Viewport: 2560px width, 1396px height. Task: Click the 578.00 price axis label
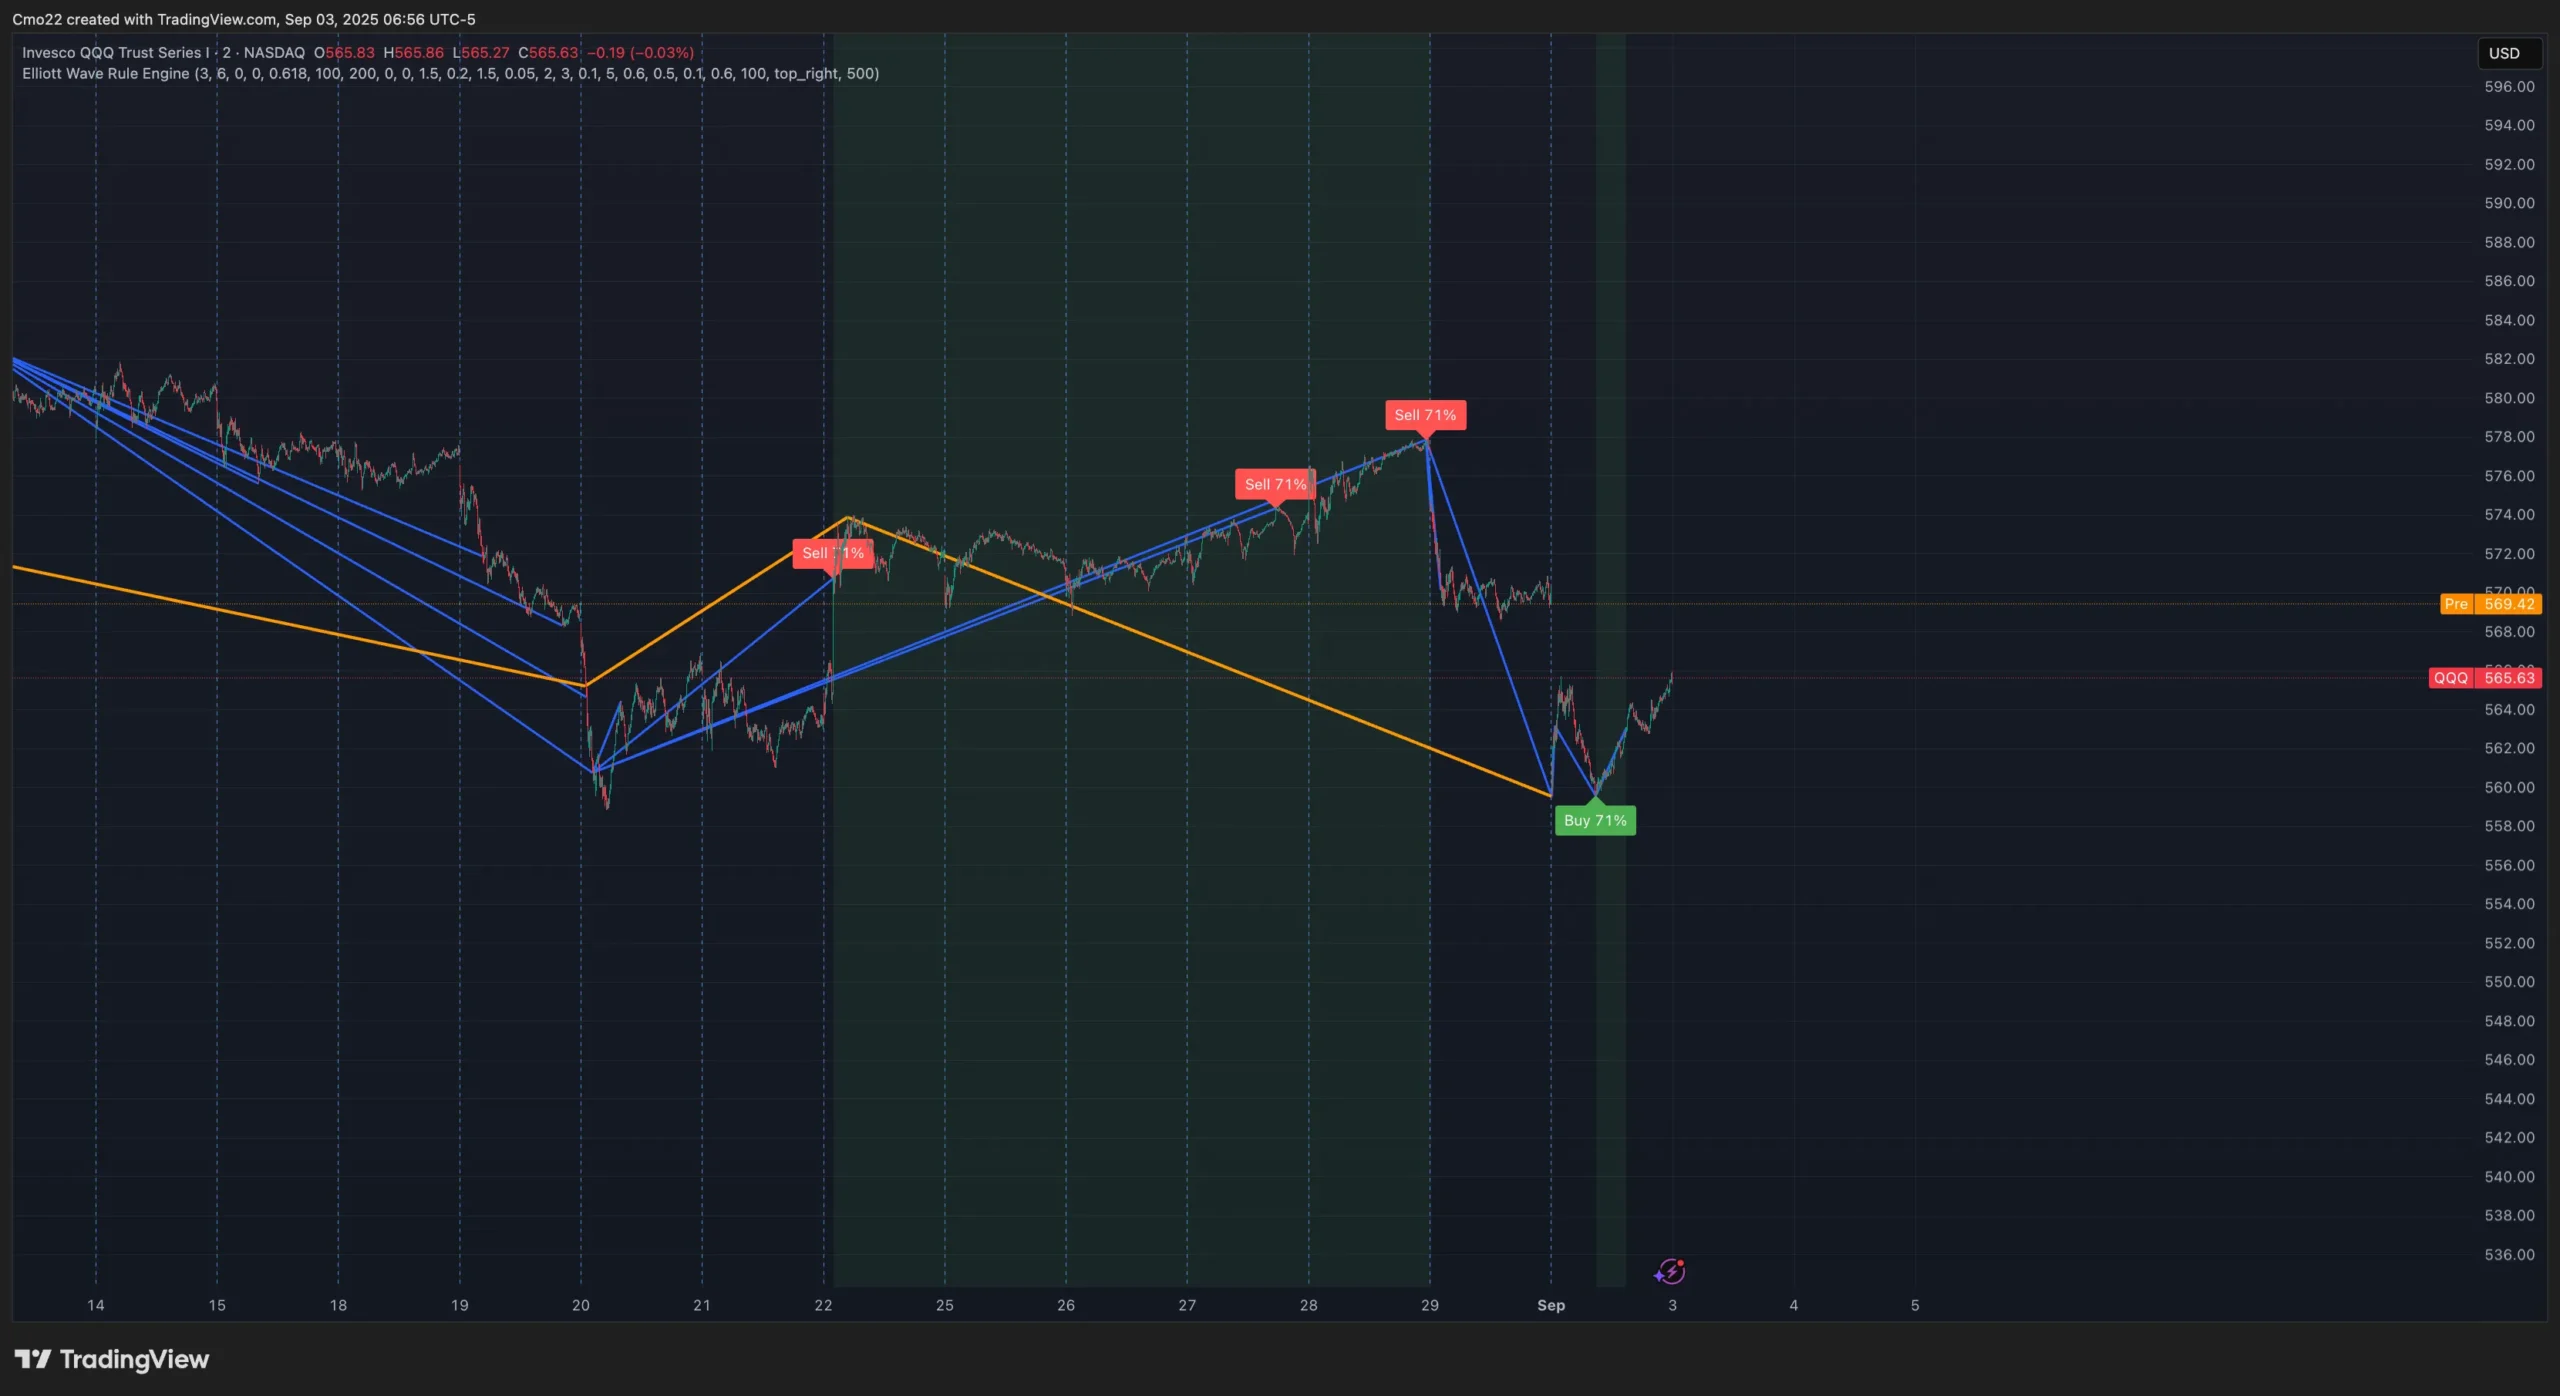point(2509,437)
